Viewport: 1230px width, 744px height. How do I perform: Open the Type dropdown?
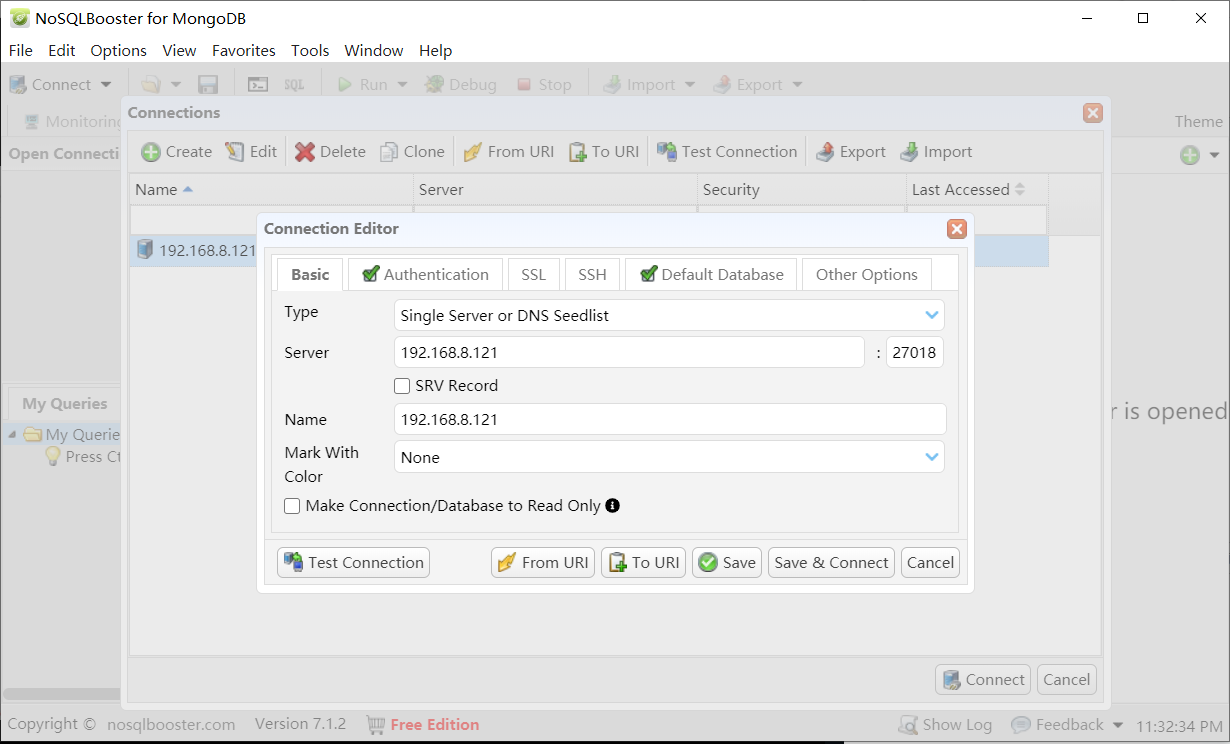coord(932,315)
